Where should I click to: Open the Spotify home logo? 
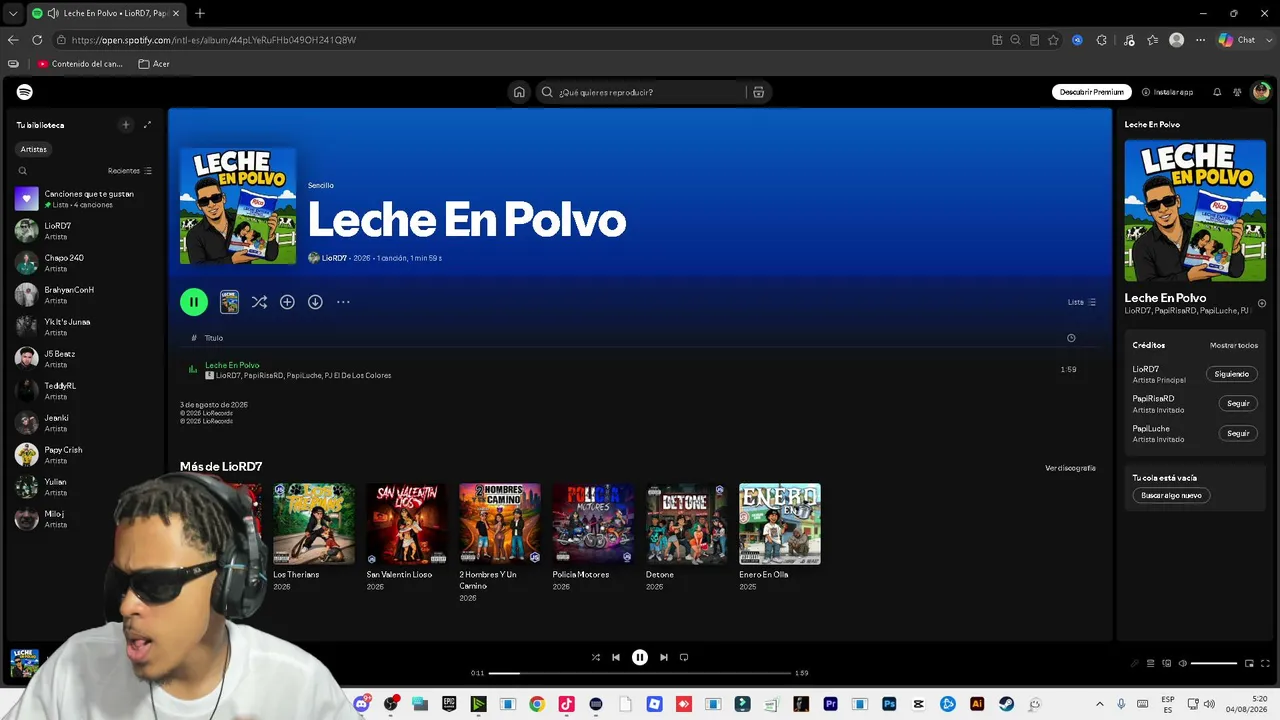click(x=25, y=92)
